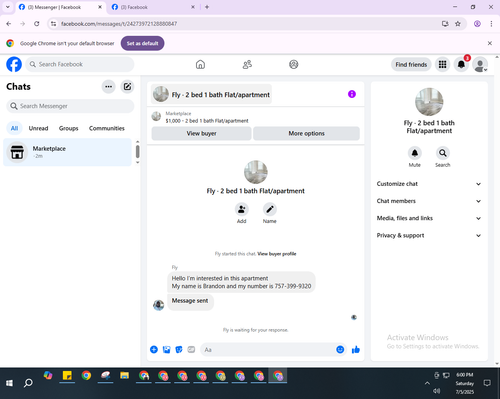Open the Home feed icon
This screenshot has width=500, height=399.
click(x=200, y=64)
